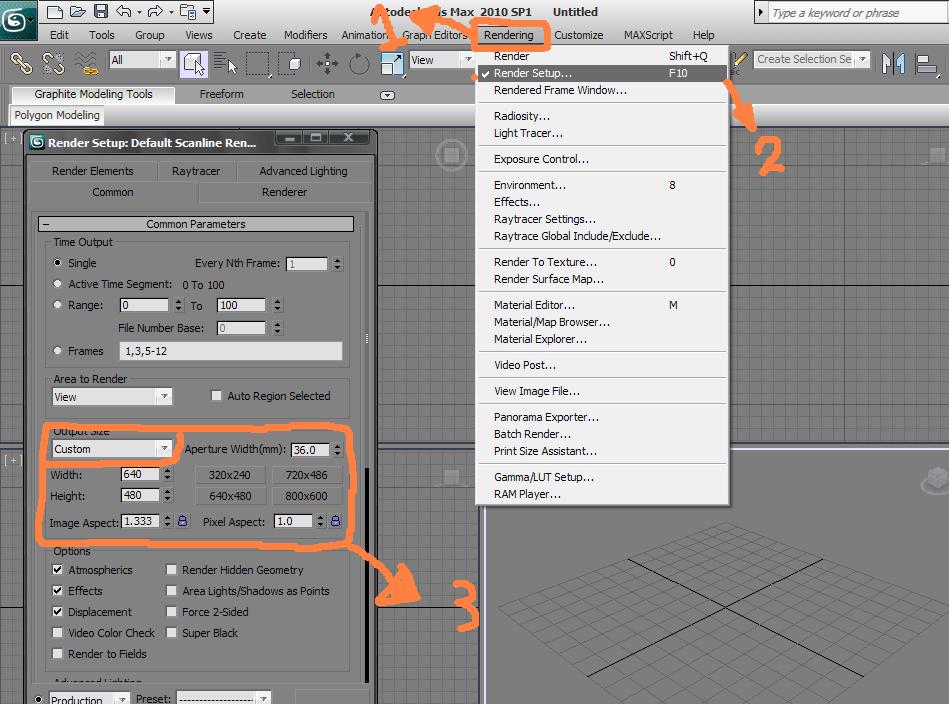Click the Save File floppy icon

(x=101, y=11)
